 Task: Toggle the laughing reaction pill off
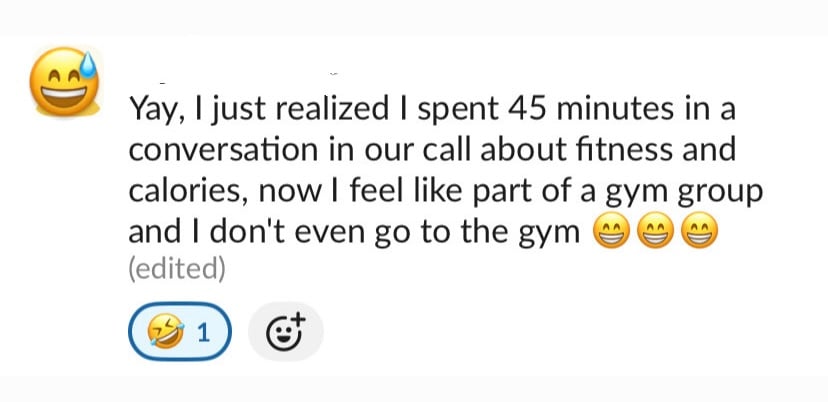[x=180, y=332]
